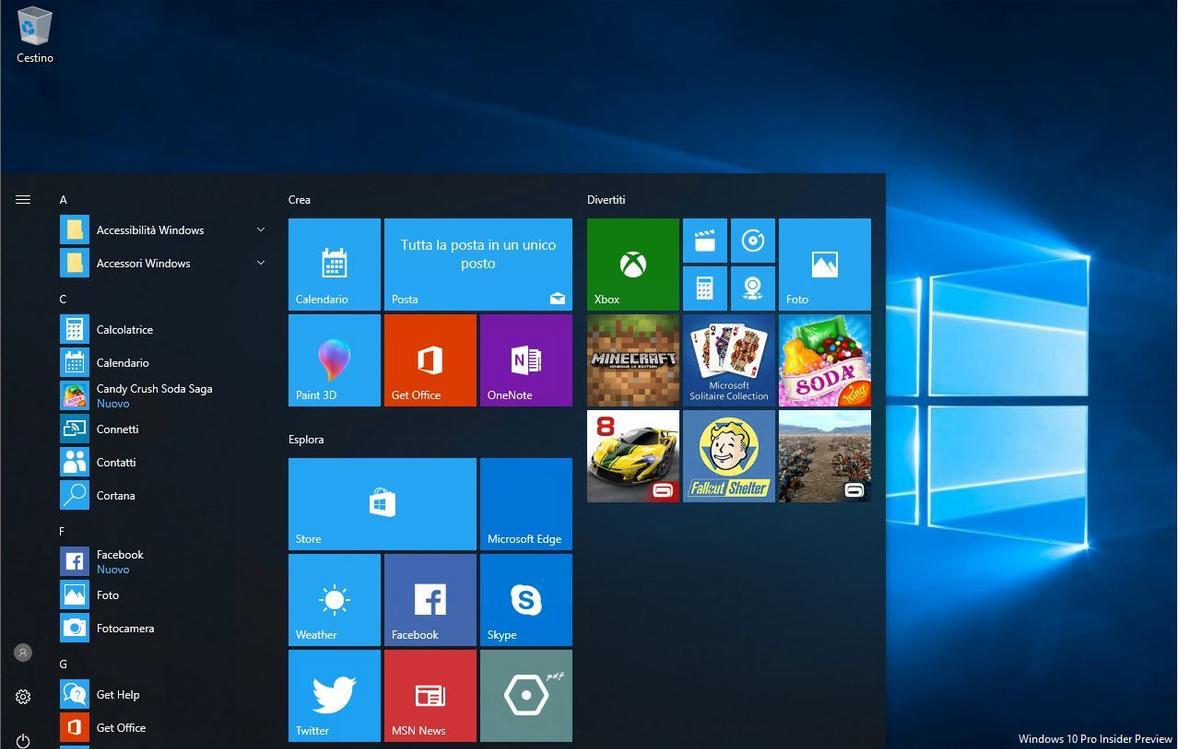Screen dimensions: 1178x749
Task: Click the letter A section header
Action: (63, 200)
